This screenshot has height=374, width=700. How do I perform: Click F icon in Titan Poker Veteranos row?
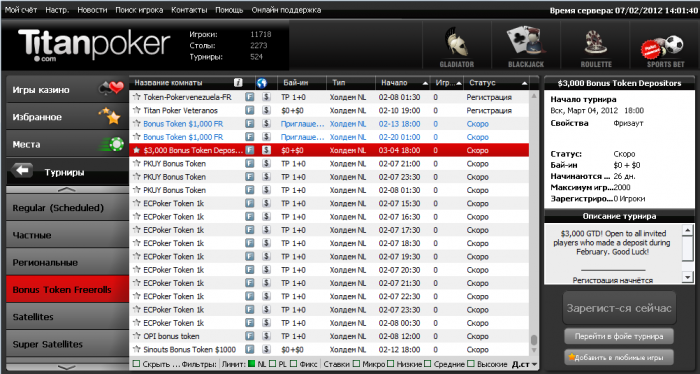click(x=250, y=110)
